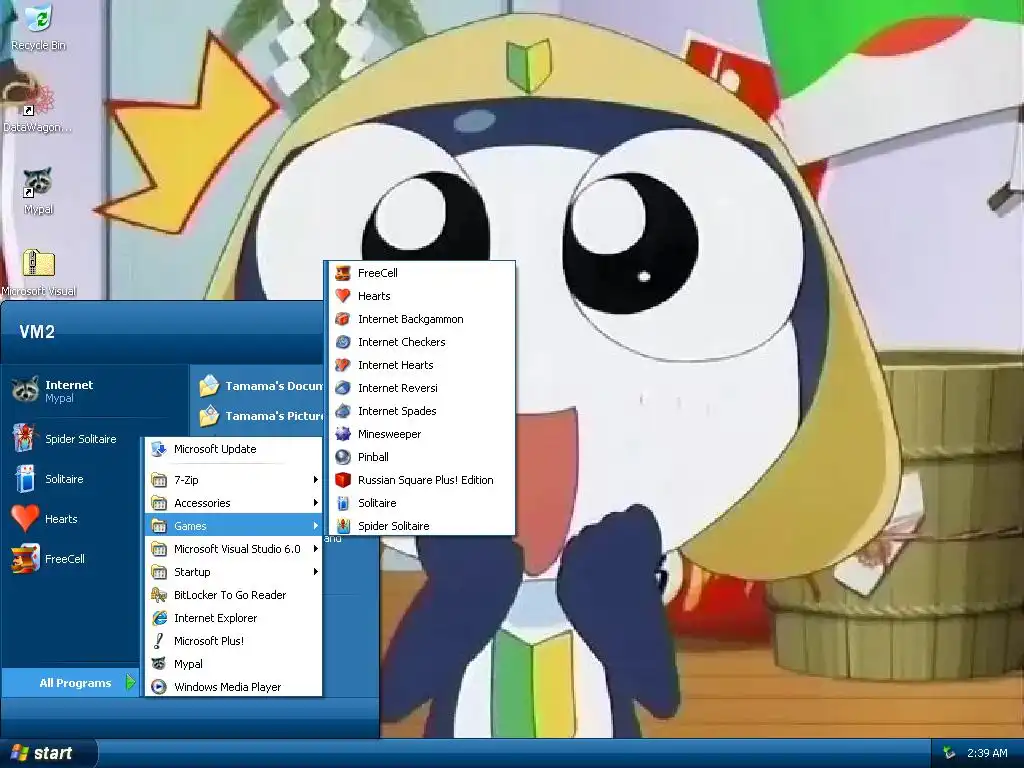
Task: Expand the Games submenu arrow
Action: [x=315, y=526]
